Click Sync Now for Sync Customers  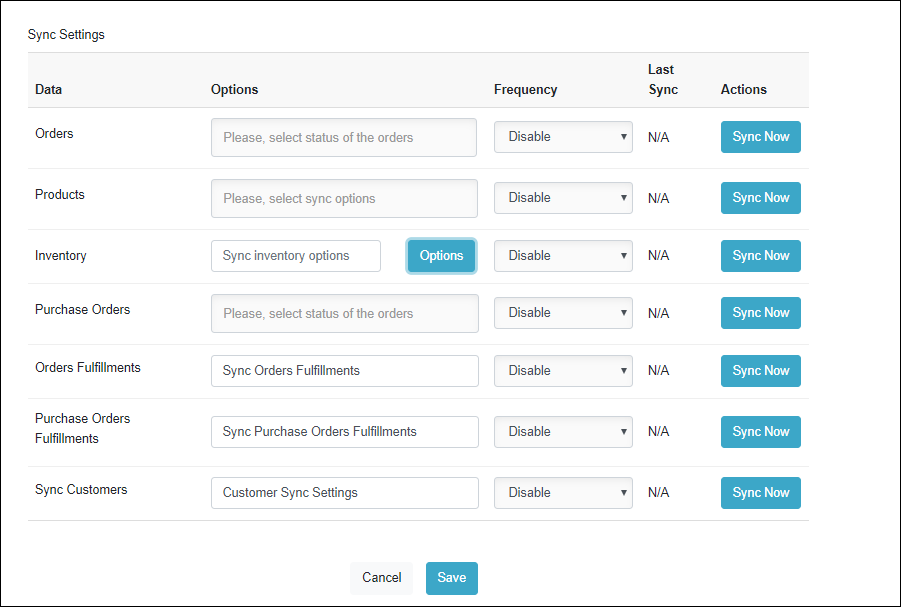tap(760, 492)
